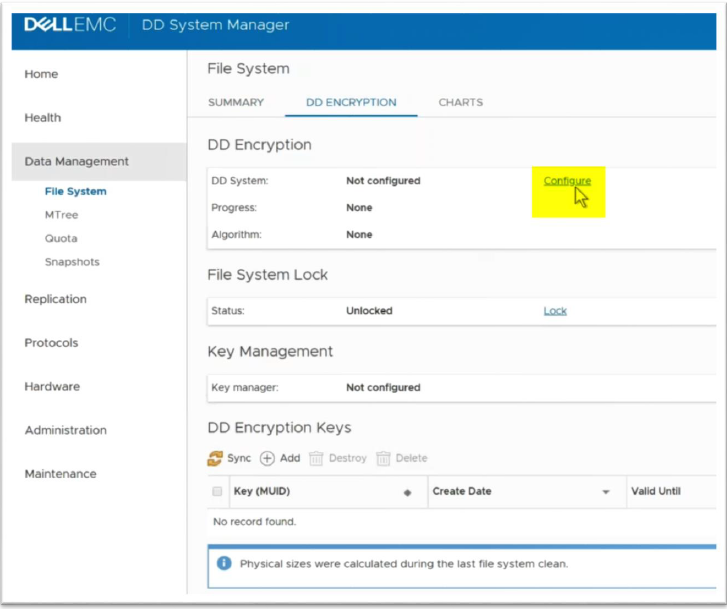Click the Algorithm 'None' value
This screenshot has width=727, height=609.
[359, 235]
